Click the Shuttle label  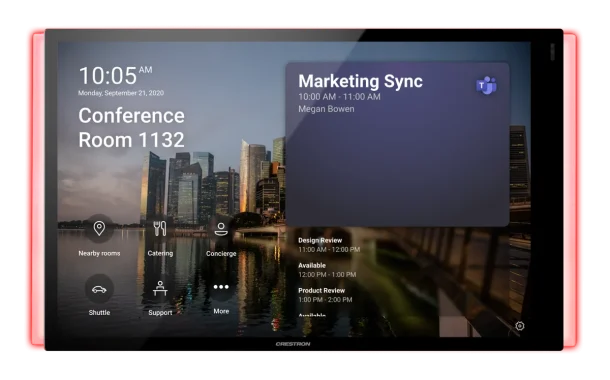pos(99,313)
